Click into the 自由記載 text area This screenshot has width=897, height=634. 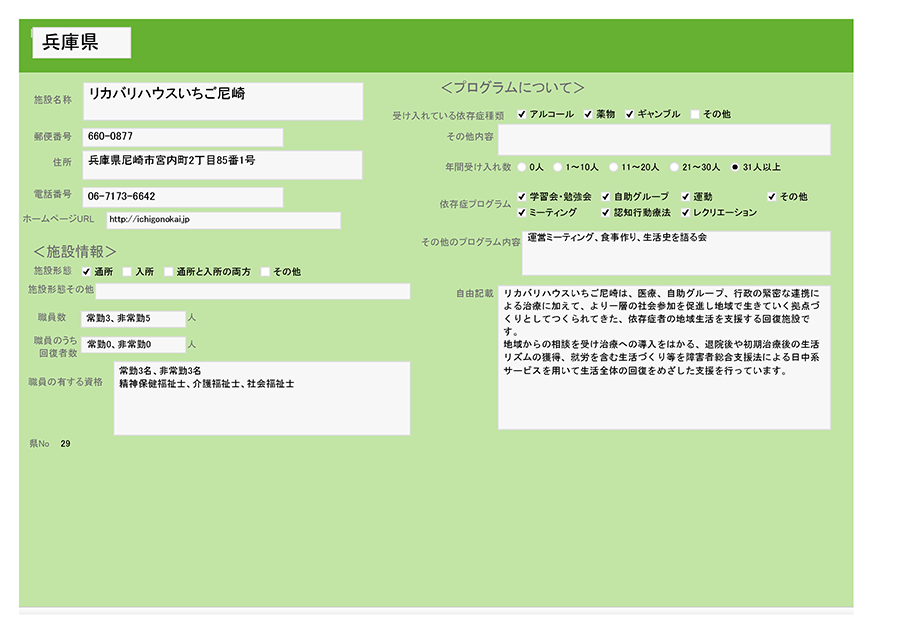[x=664, y=357]
